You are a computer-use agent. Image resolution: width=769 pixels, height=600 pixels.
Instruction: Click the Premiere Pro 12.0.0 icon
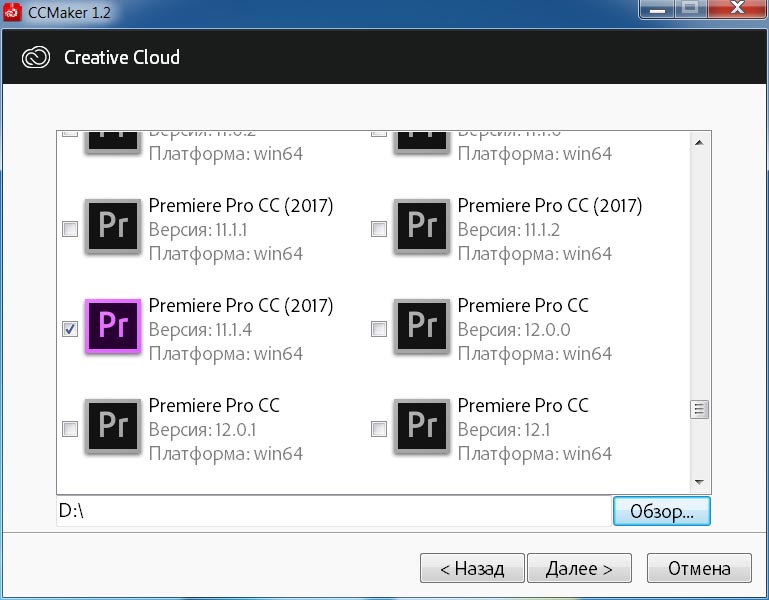tap(422, 326)
